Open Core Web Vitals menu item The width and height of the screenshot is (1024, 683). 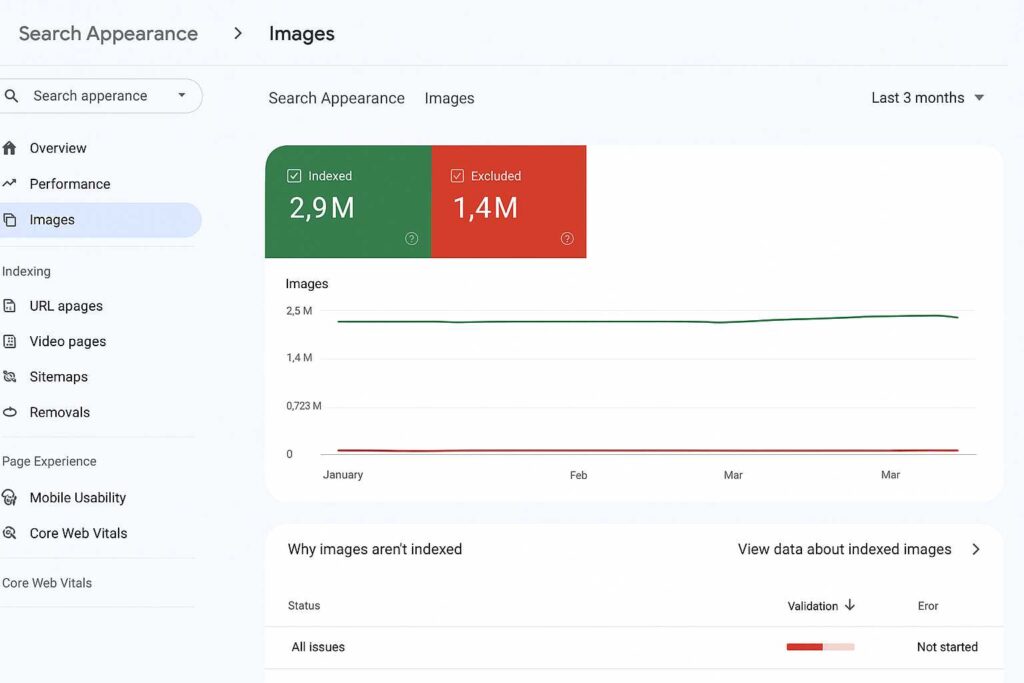[78, 533]
